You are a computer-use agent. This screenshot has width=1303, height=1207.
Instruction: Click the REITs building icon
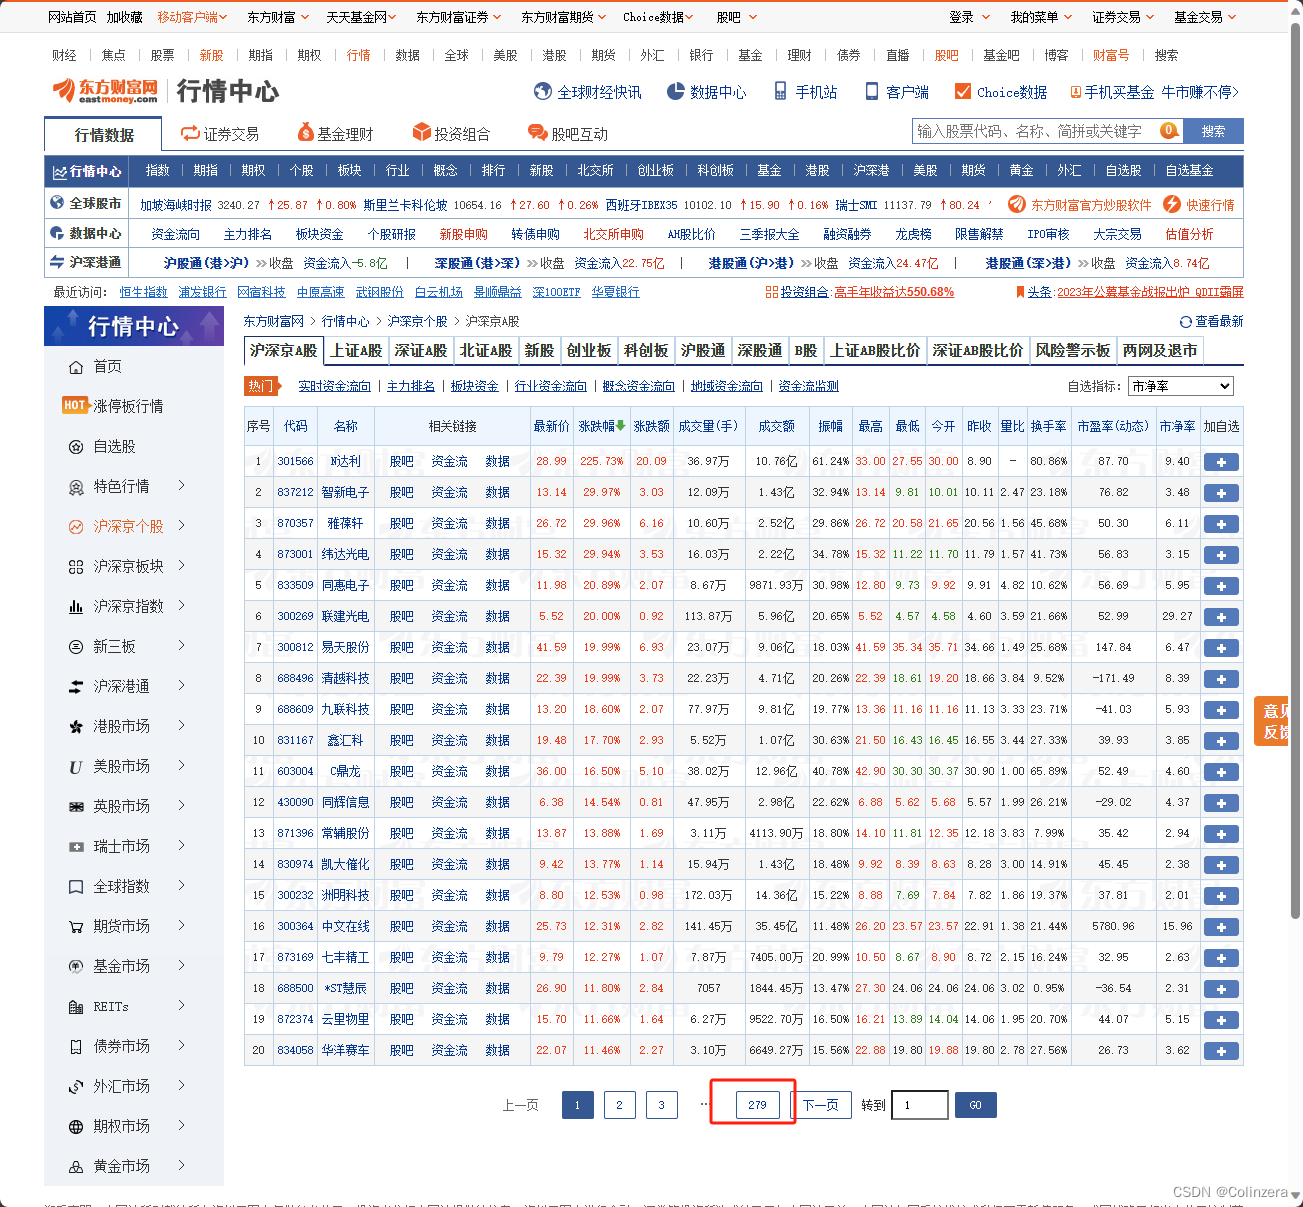tap(76, 1007)
